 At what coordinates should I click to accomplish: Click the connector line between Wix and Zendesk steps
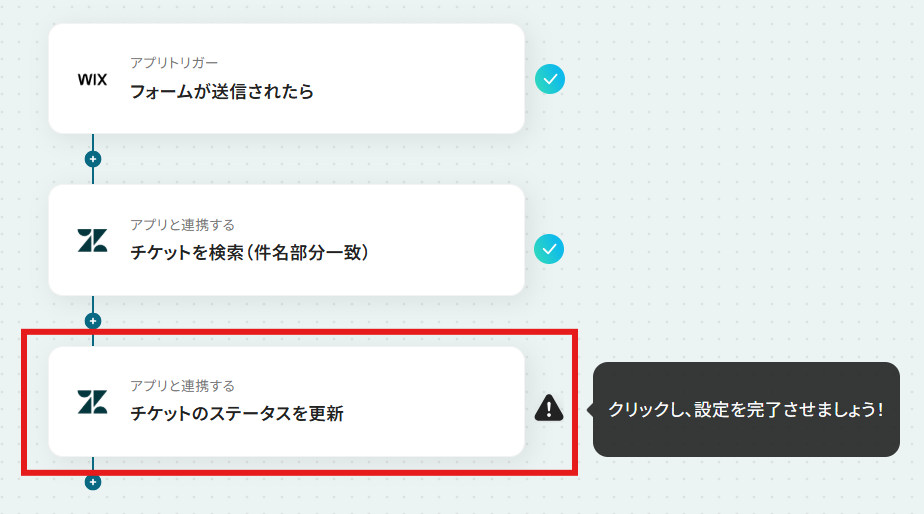[93, 142]
